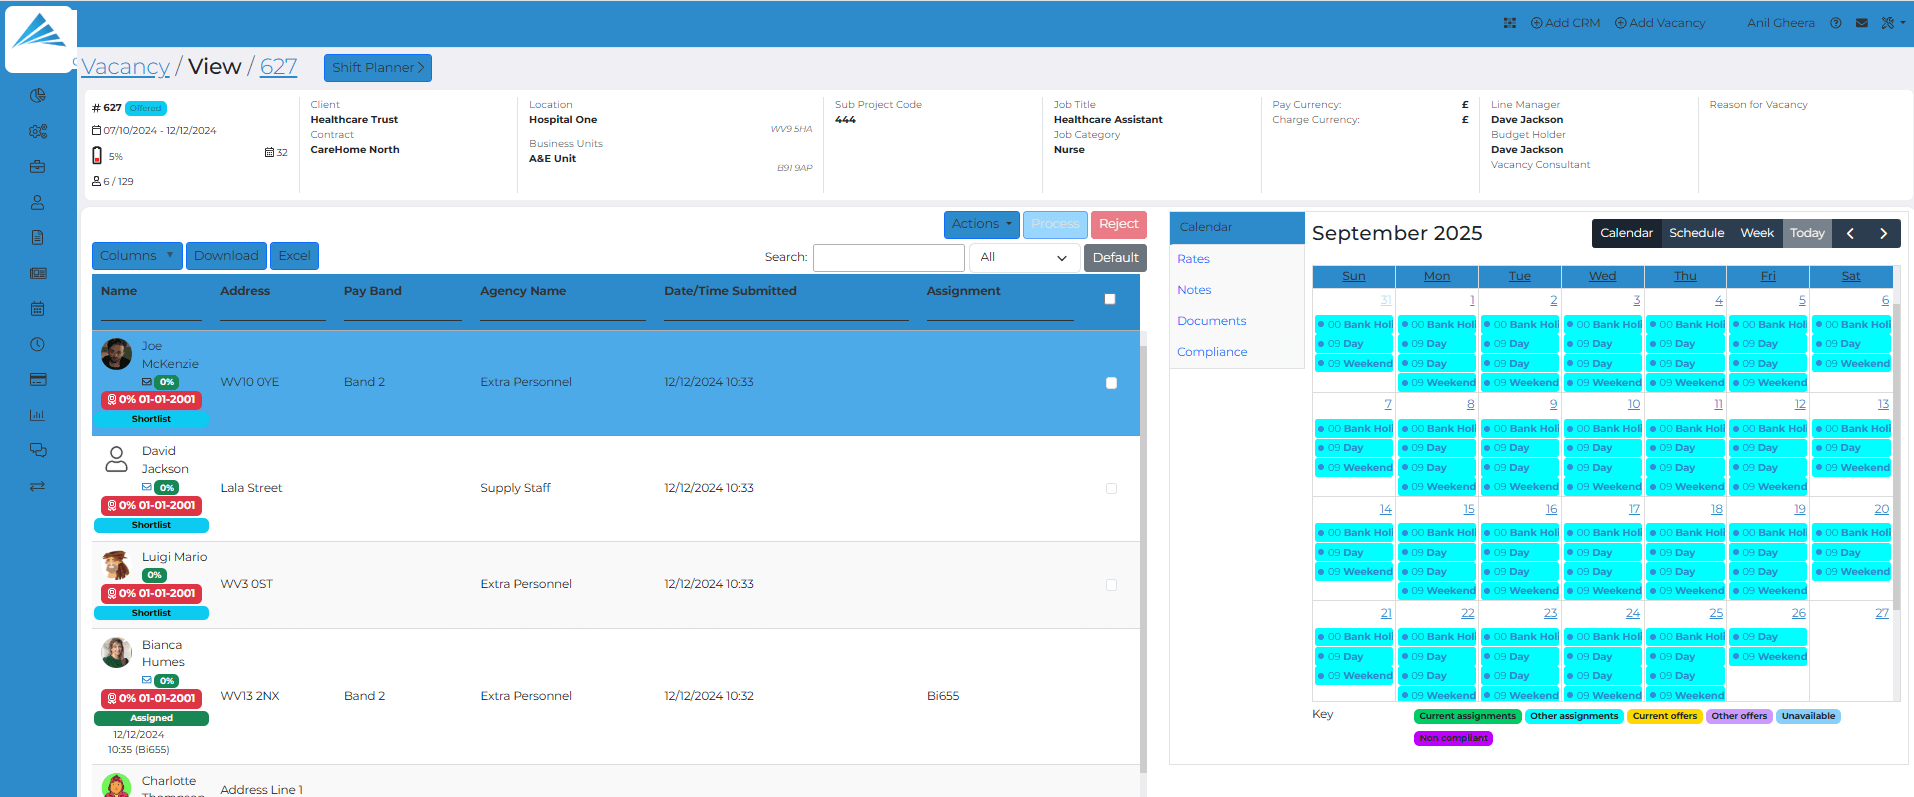
Task: Click the small calendar icon next to 32
Action: click(269, 153)
